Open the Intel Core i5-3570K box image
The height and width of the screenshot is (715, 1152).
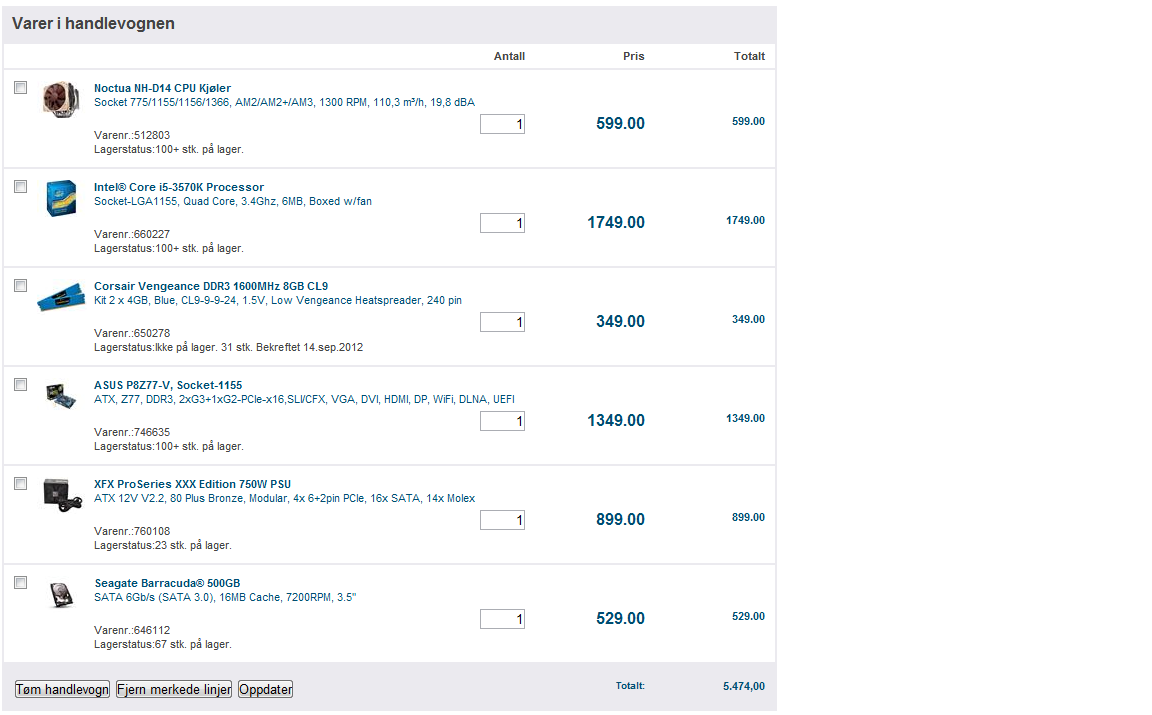pyautogui.click(x=61, y=198)
